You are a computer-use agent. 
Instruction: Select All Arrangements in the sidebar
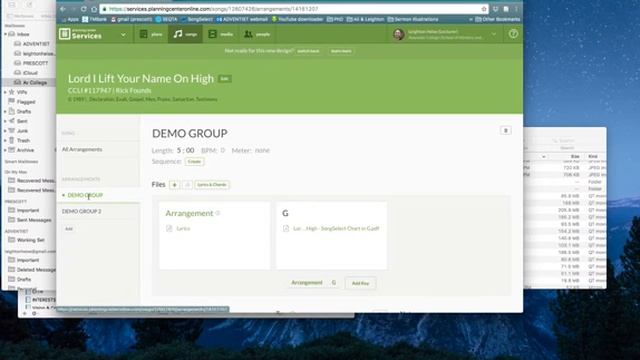click(x=82, y=149)
